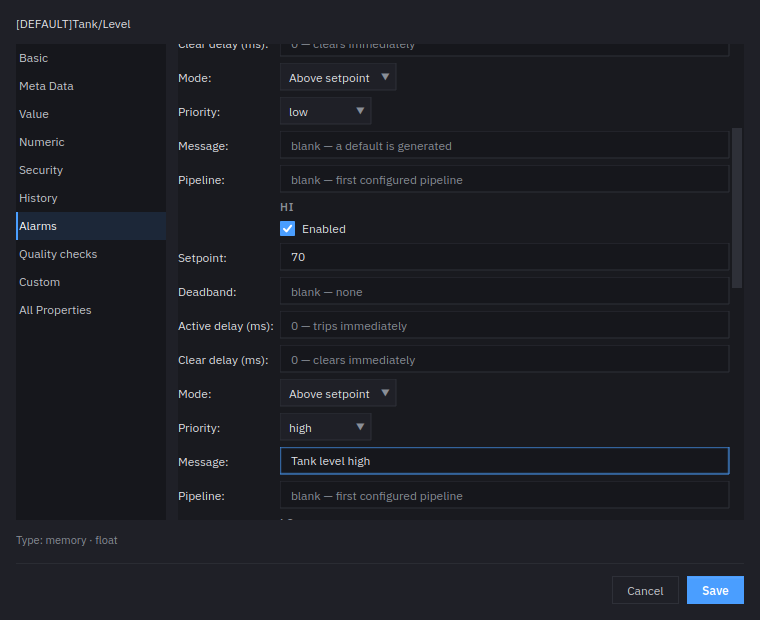
Task: Save the tag configuration
Action: click(x=715, y=590)
